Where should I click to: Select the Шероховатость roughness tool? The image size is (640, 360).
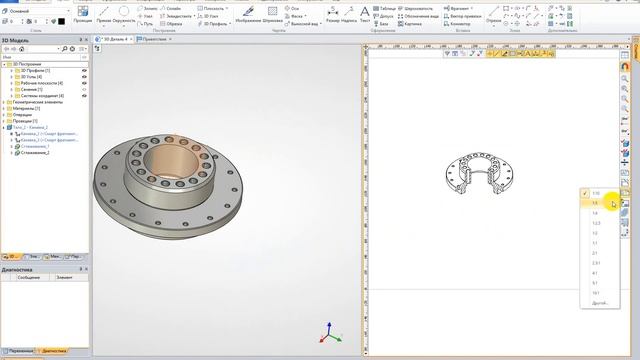click(x=415, y=8)
